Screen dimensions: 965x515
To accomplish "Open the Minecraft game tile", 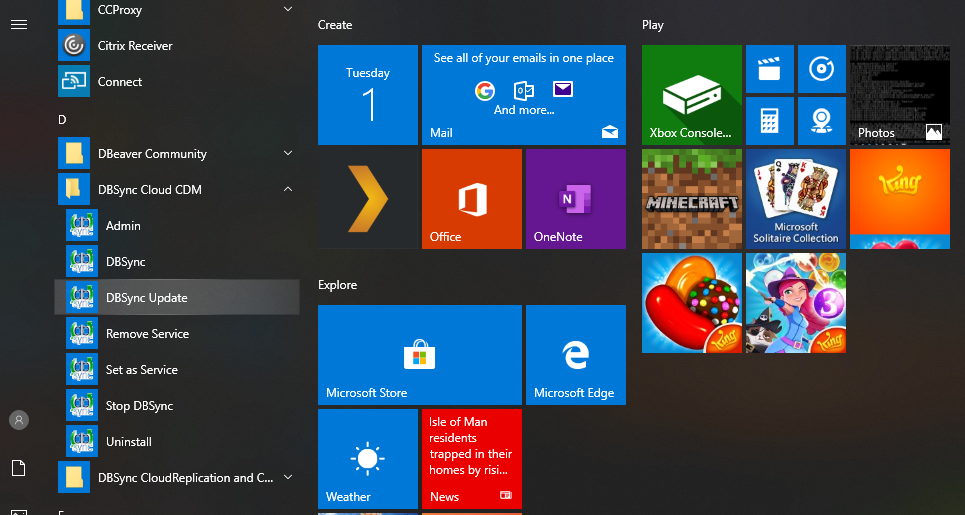I will tap(692, 199).
